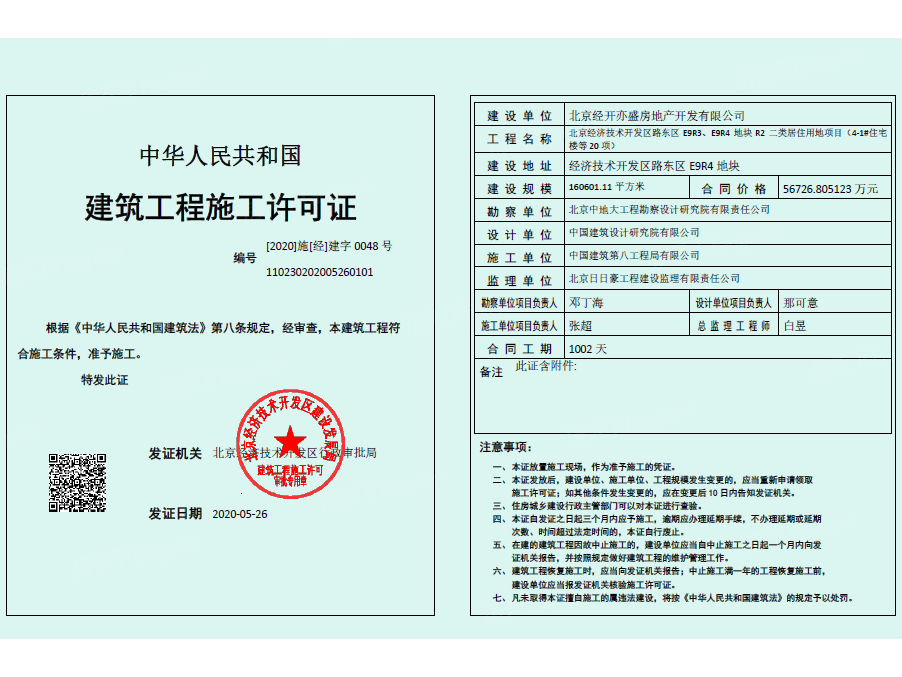Click the 建设单位 row label
This screenshot has width=902, height=677.
click(519, 116)
